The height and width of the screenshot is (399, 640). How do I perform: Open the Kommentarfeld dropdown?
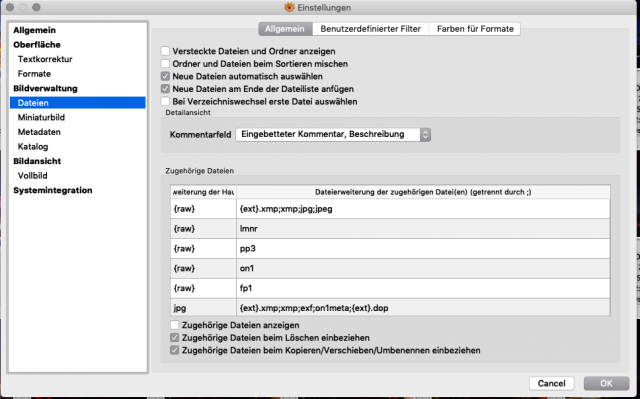pos(333,134)
